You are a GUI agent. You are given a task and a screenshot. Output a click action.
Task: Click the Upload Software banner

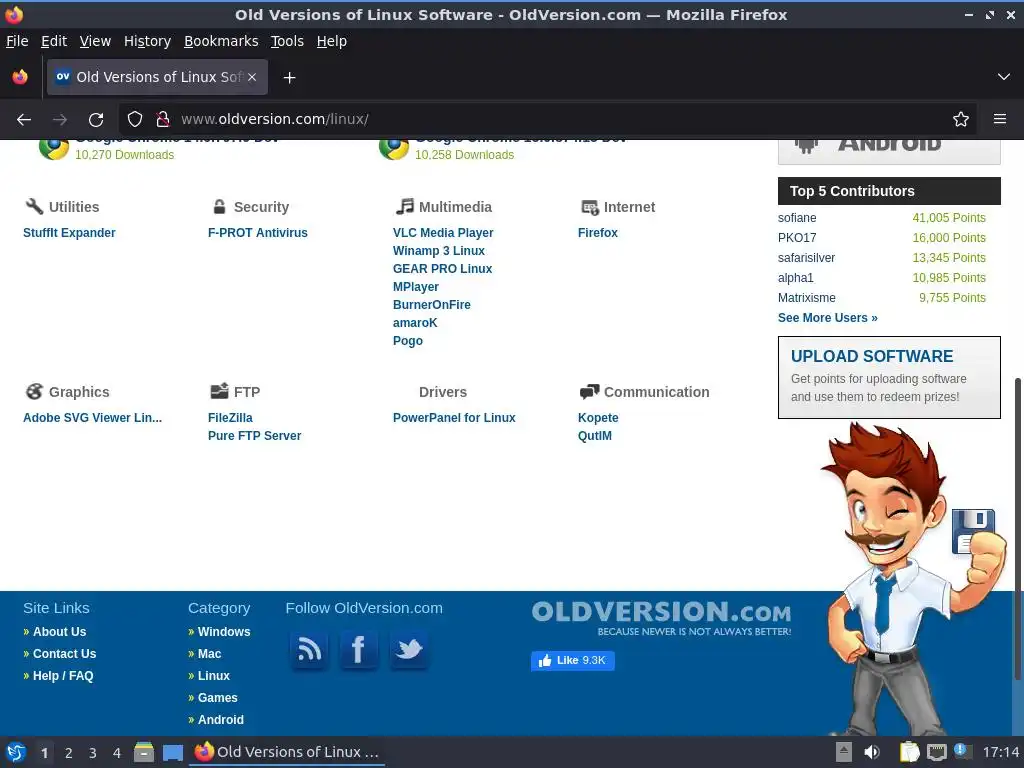point(889,377)
